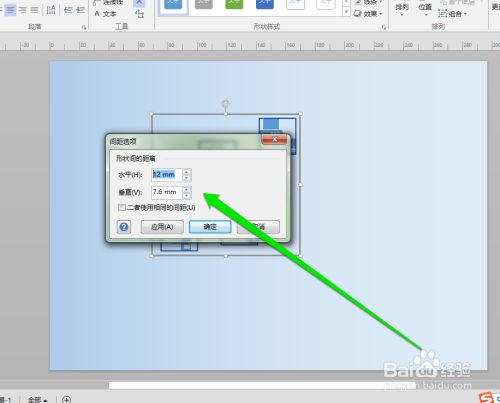The width and height of the screenshot is (500, 403).
Task: Open the 组合 group dropdown
Action: click(x=453, y=14)
